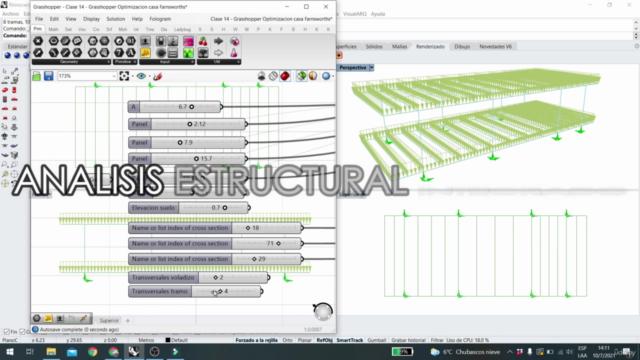Pick the cherry icon in the Util group

coord(203,41)
